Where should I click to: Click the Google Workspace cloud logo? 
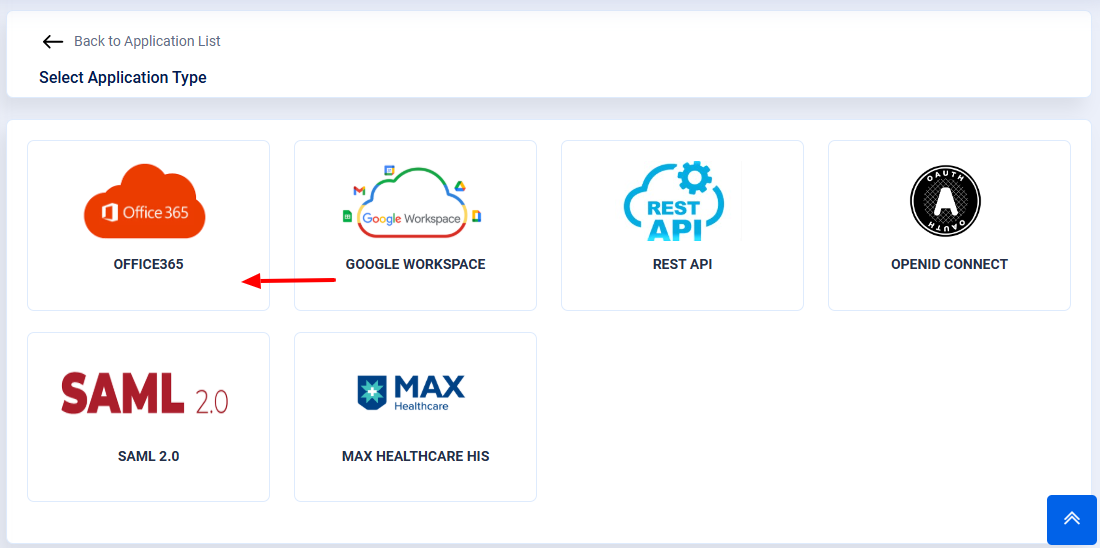pos(412,205)
